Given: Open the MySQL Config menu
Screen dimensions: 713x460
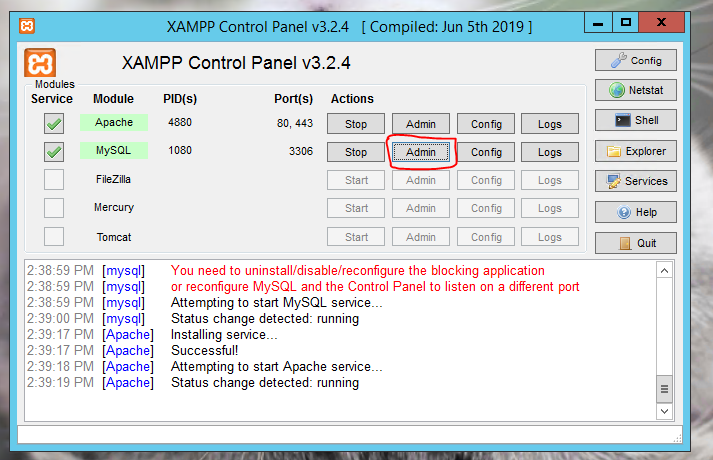Looking at the screenshot, I should coord(486,152).
